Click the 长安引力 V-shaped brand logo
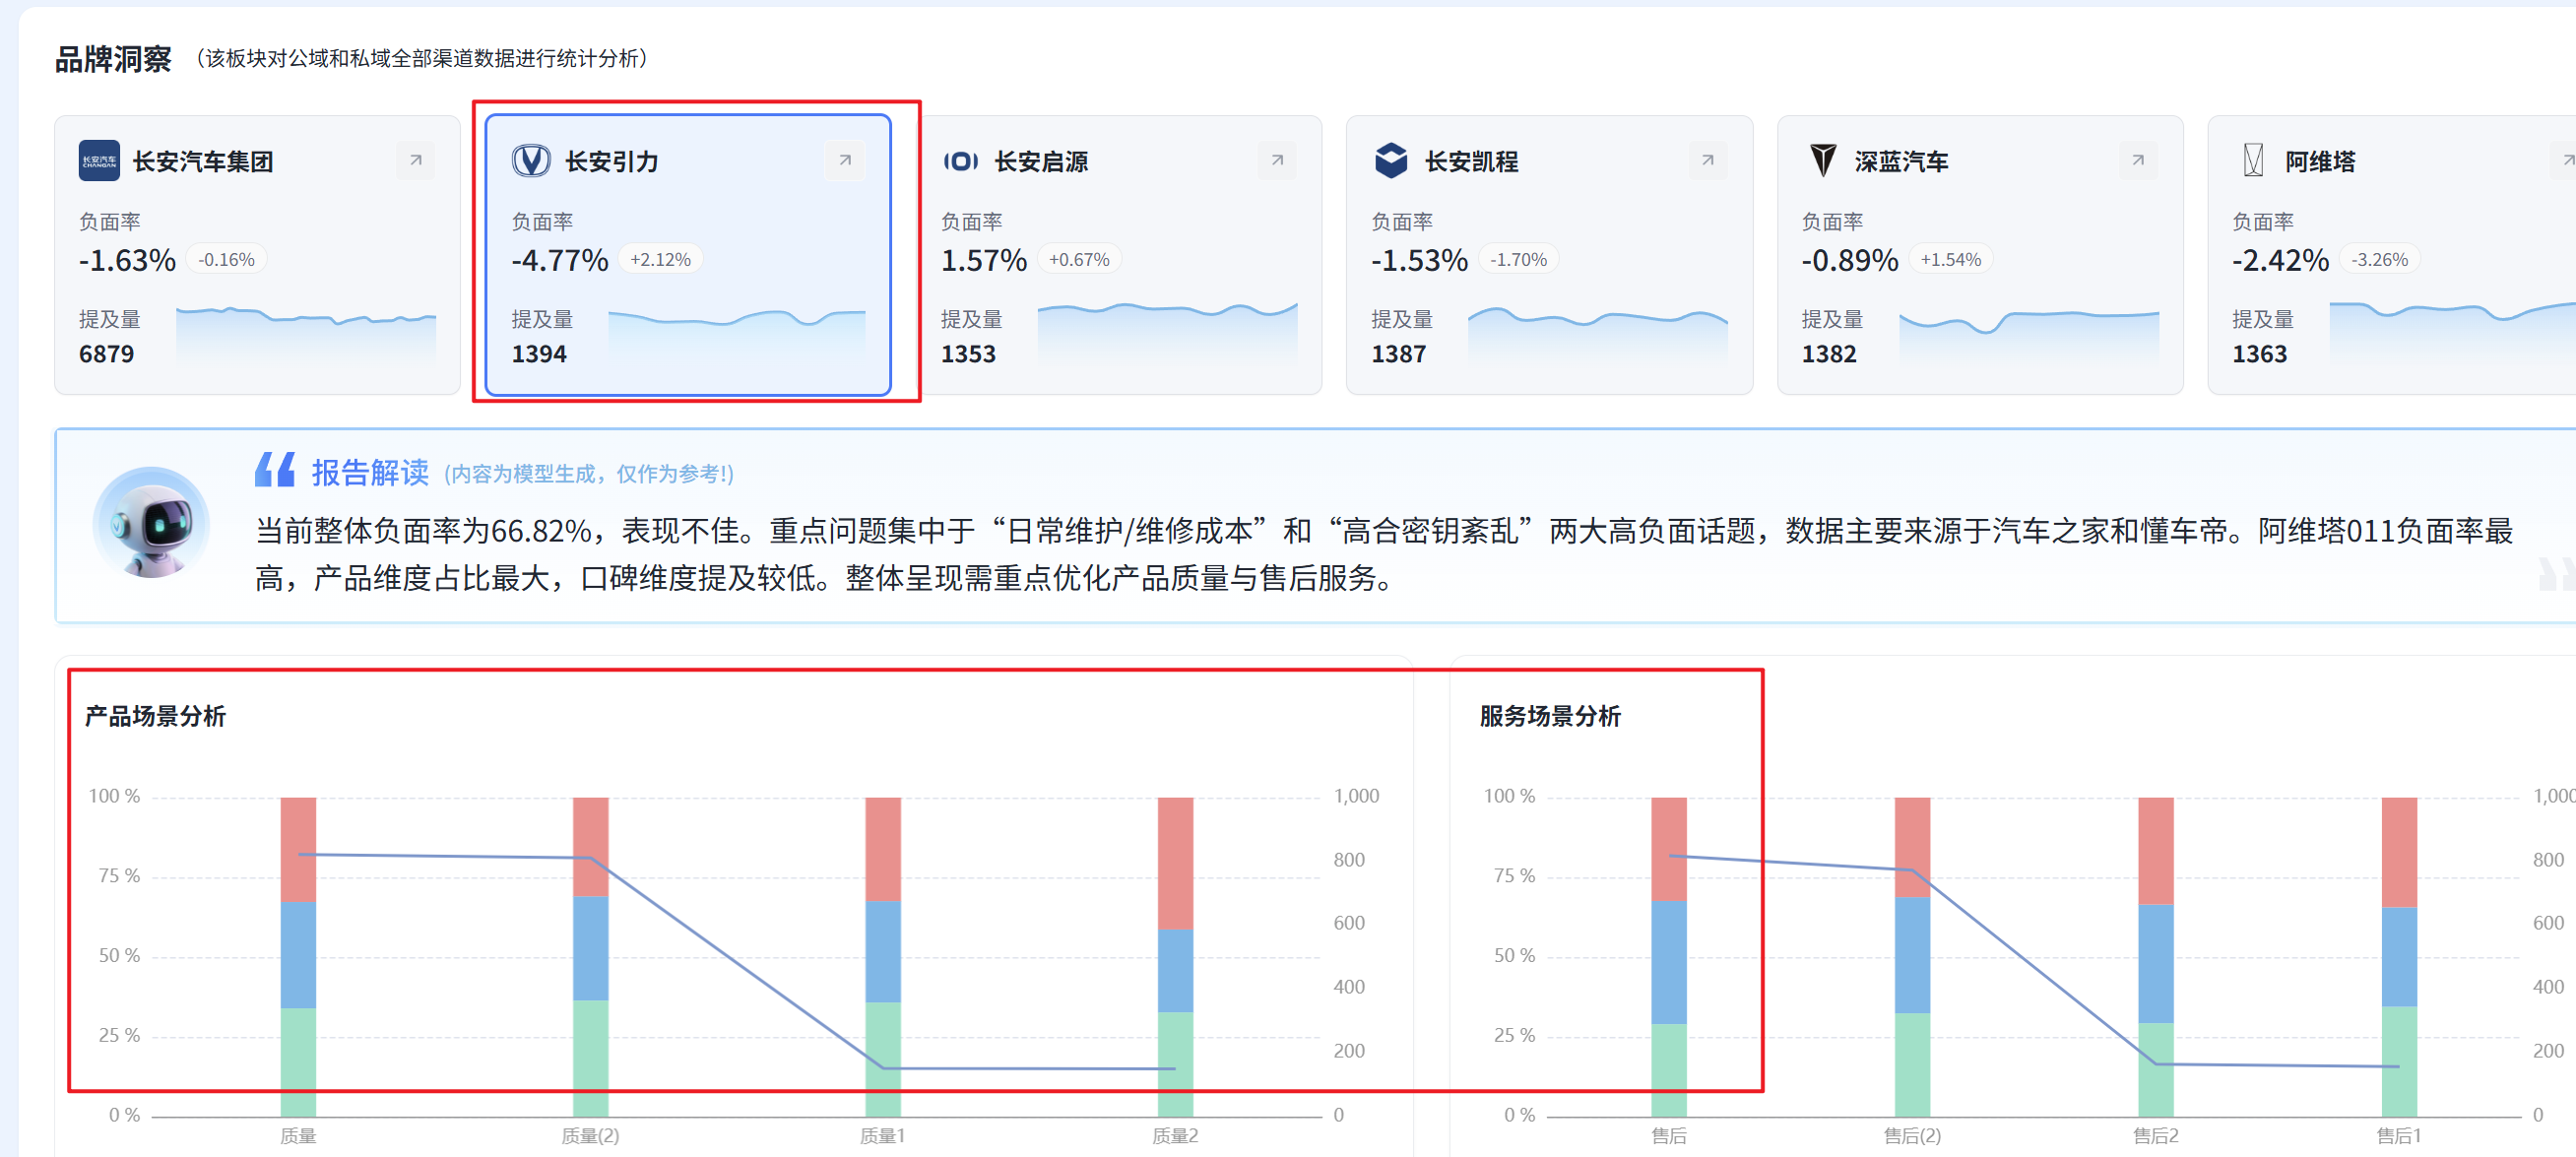The height and width of the screenshot is (1157, 2576). pos(531,160)
